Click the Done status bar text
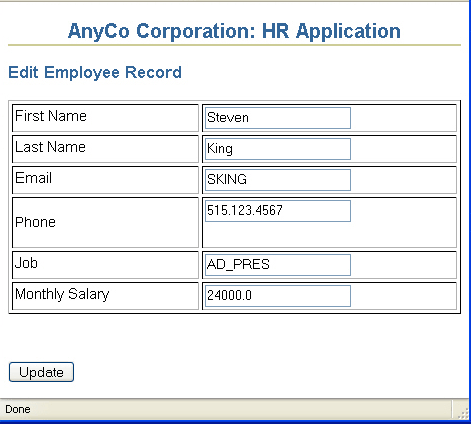 coord(18,409)
